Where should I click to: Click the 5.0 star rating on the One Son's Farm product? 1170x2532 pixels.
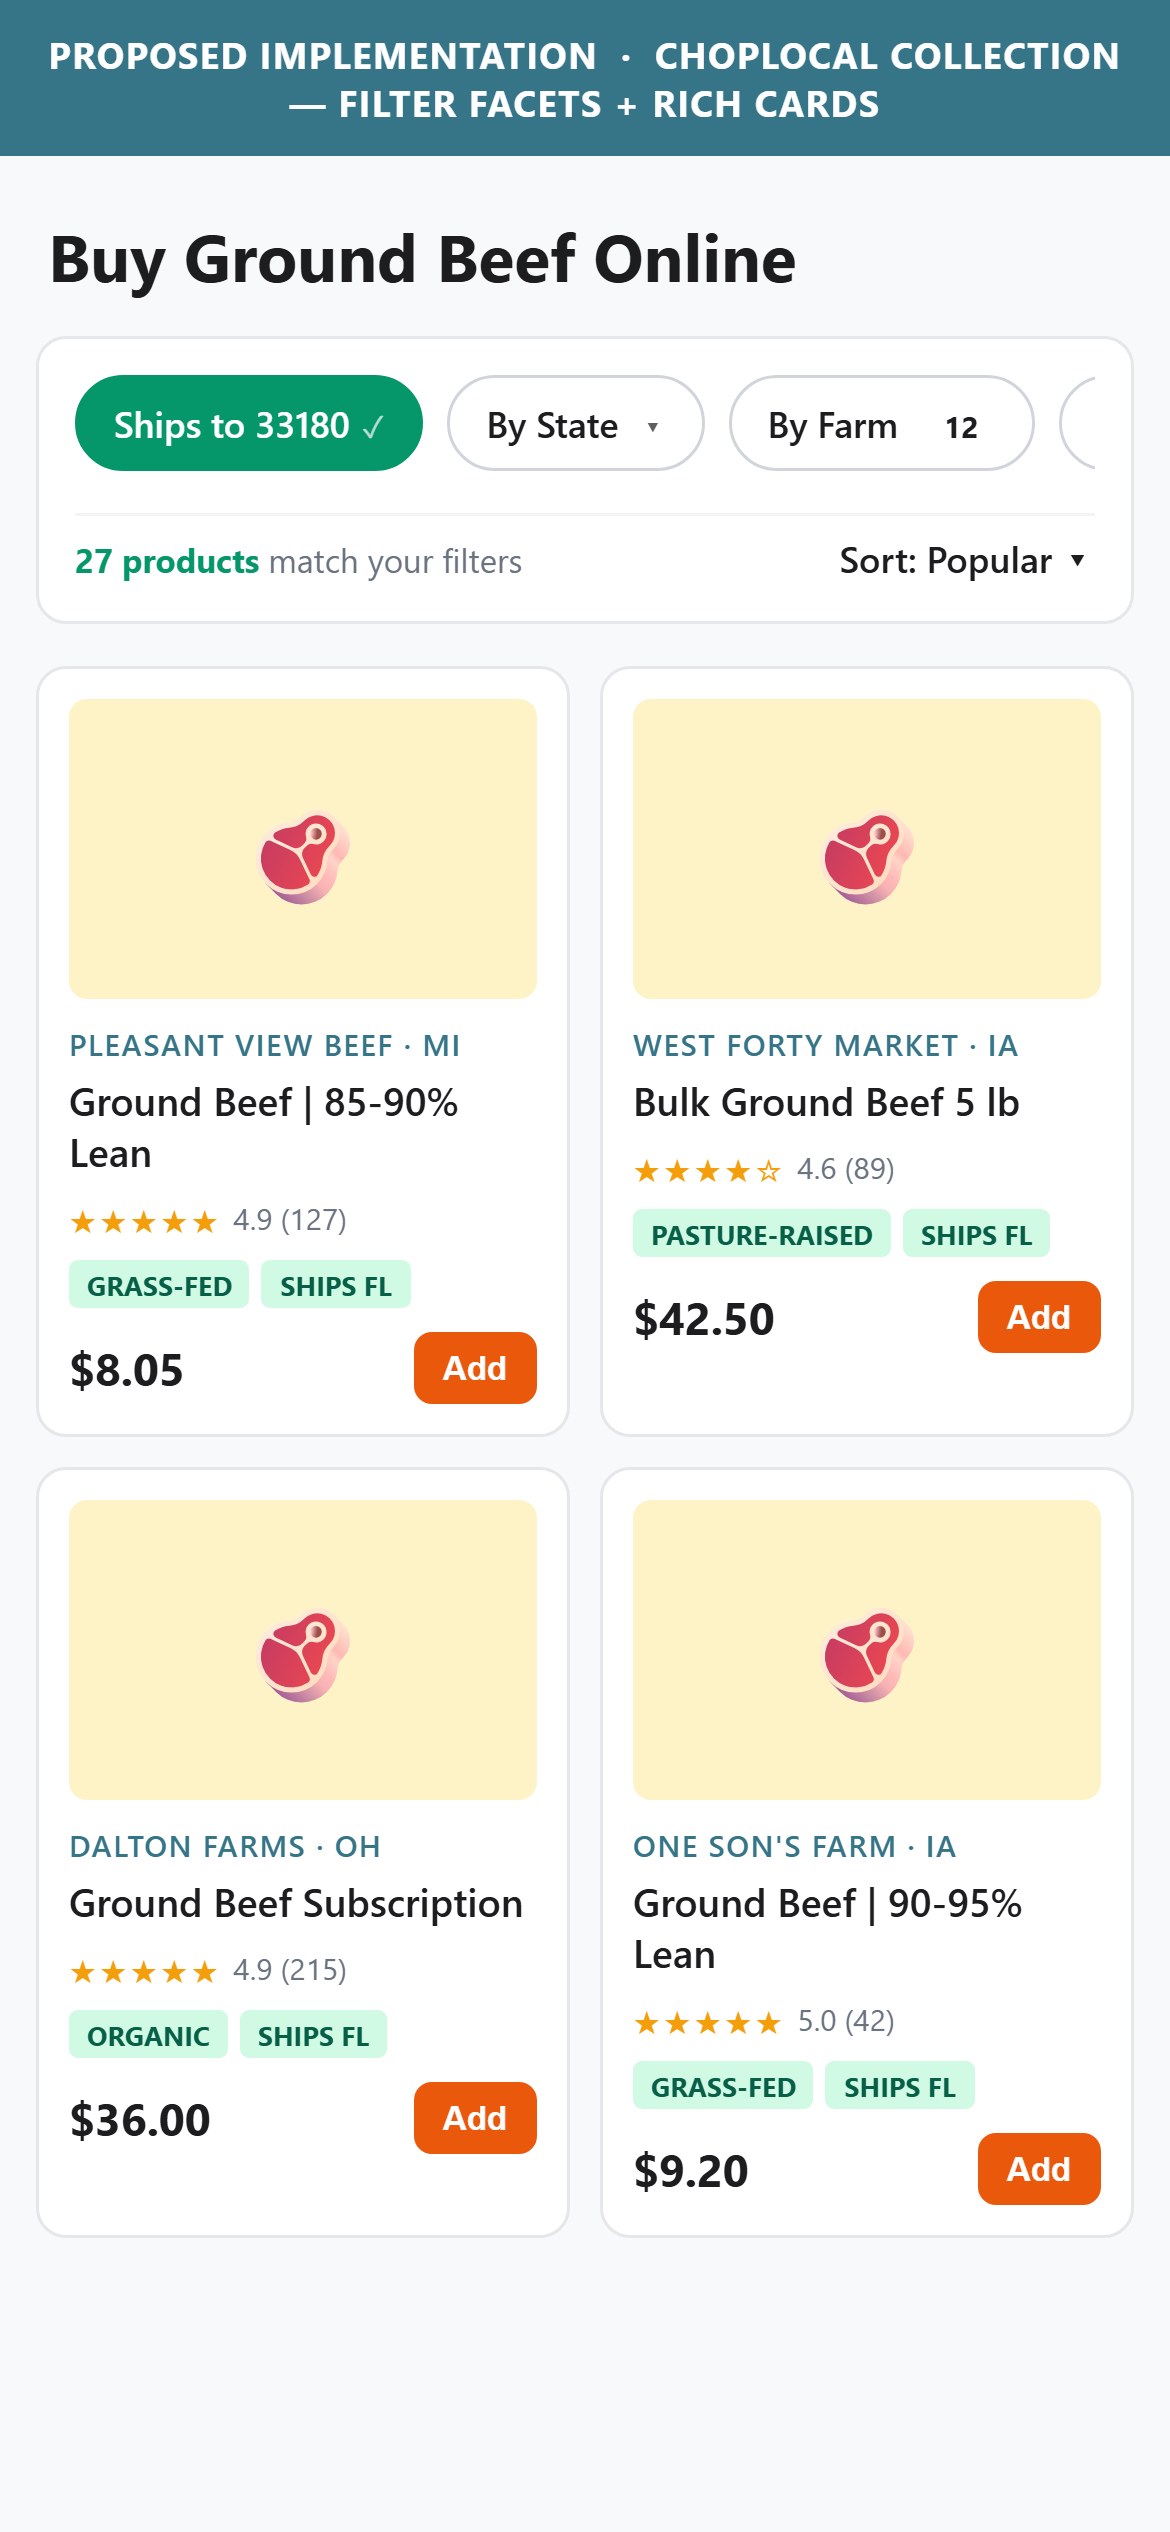click(x=764, y=2021)
